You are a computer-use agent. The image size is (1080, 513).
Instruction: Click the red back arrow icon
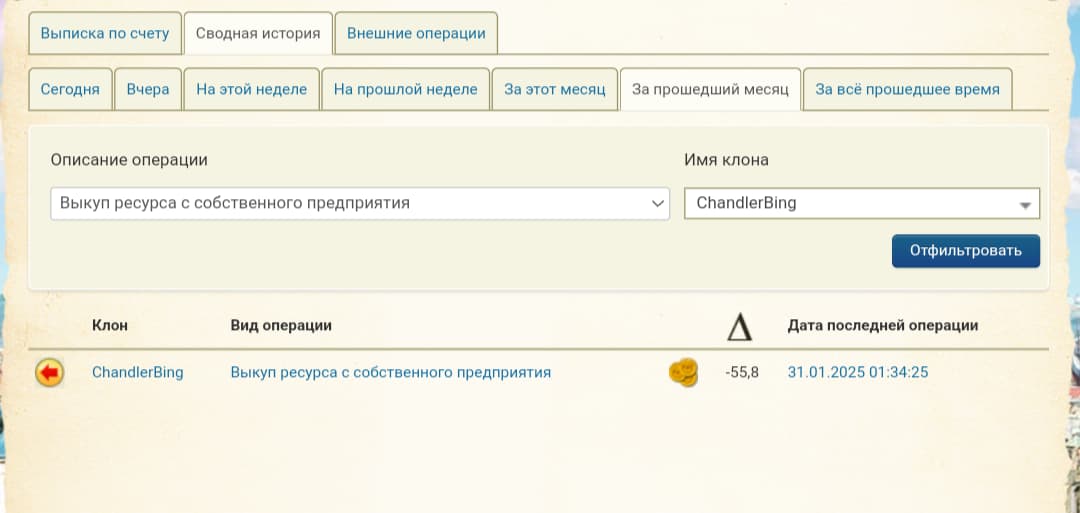pyautogui.click(x=49, y=373)
